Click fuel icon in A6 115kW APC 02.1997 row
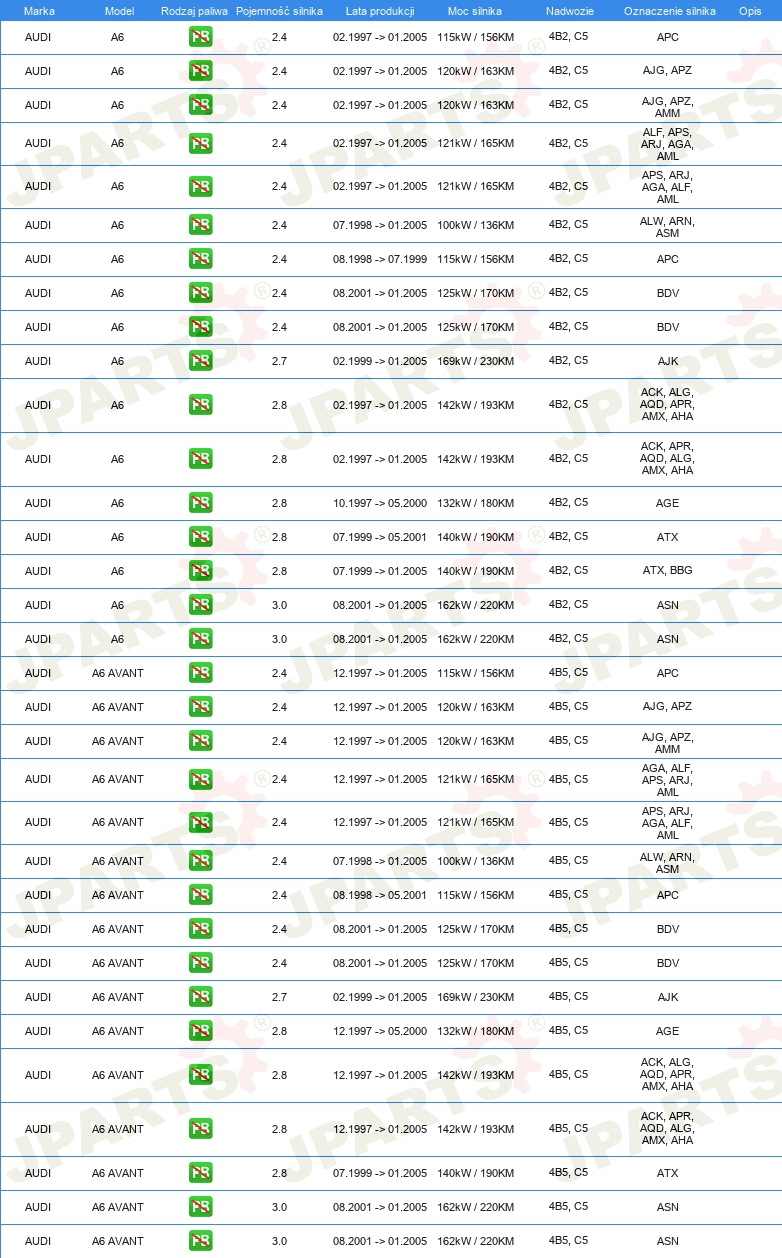Image resolution: width=782 pixels, height=1258 pixels. [x=200, y=37]
